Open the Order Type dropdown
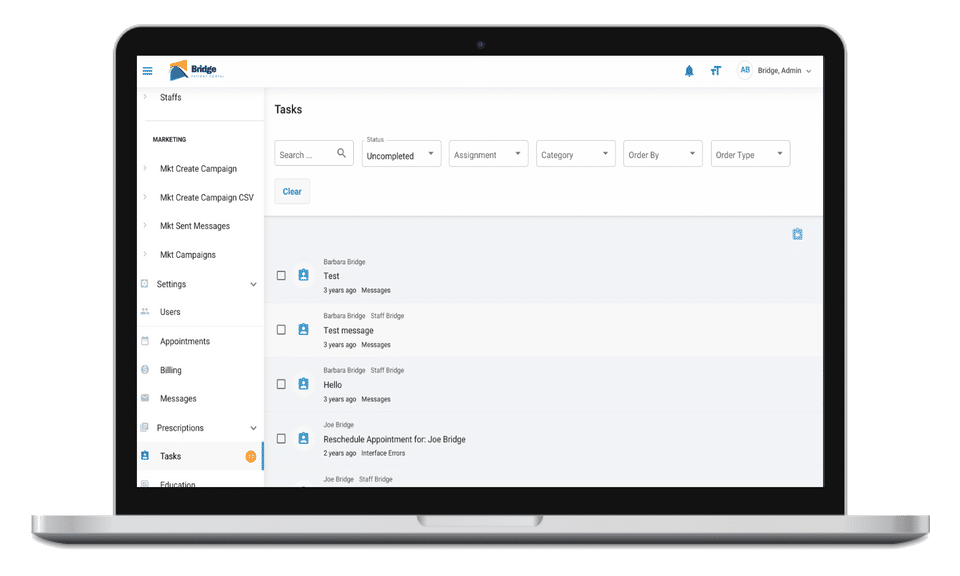Screen dimensions: 960x576 point(750,154)
